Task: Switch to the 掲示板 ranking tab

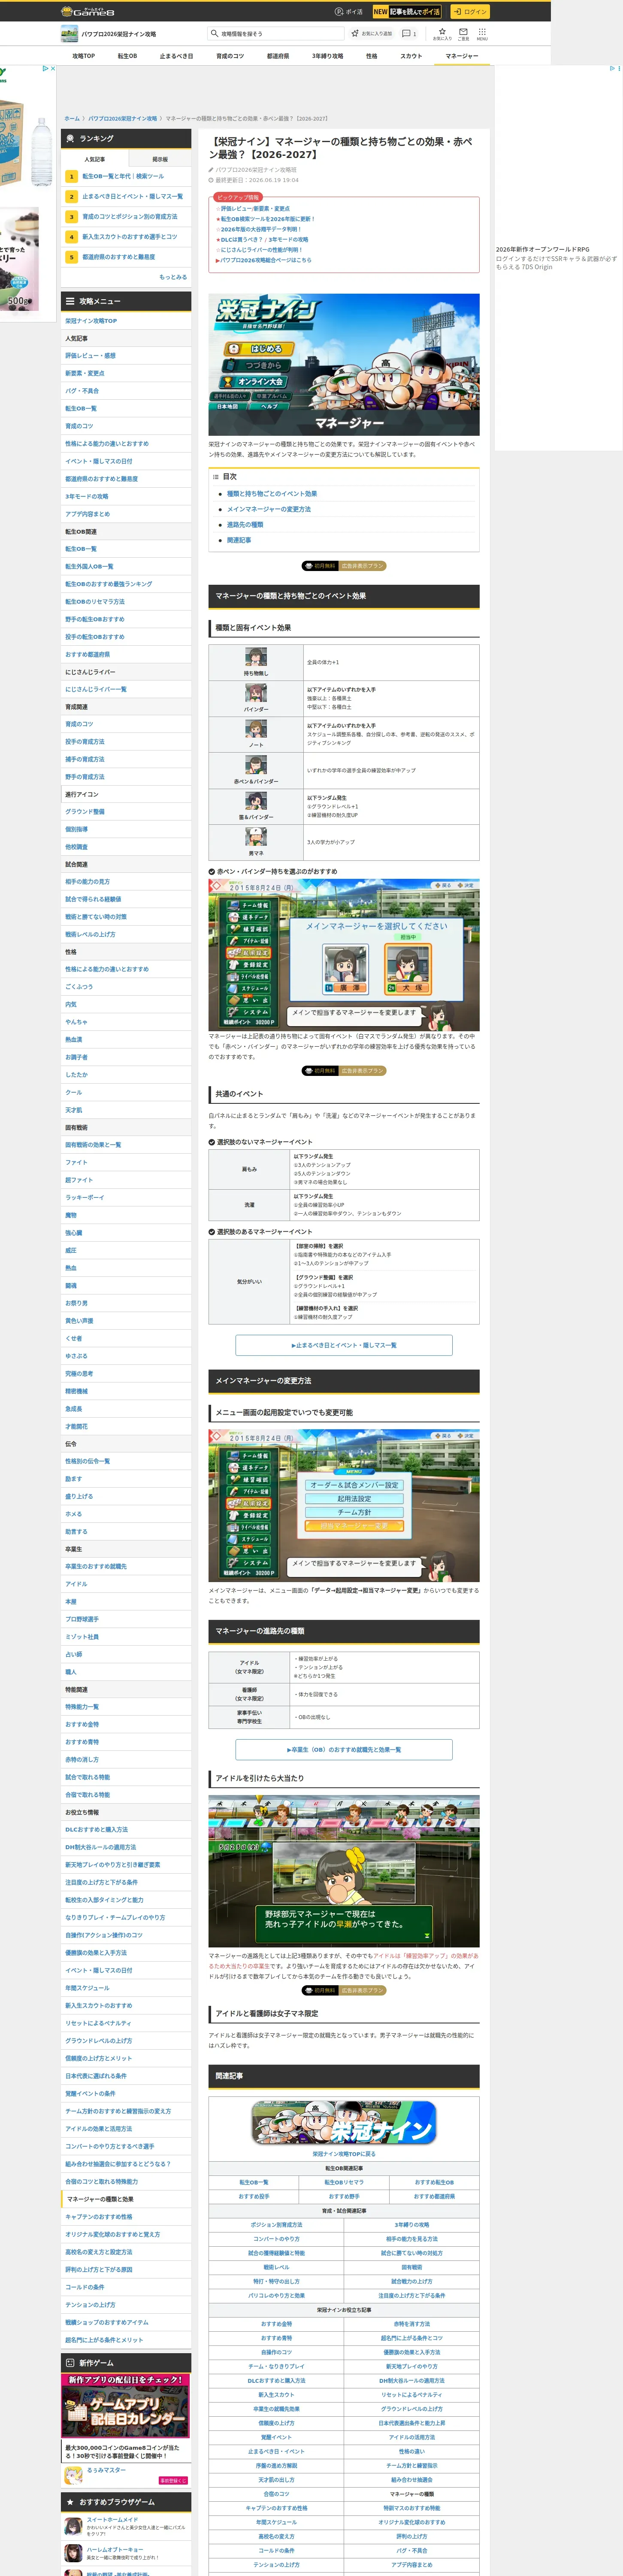Action: pos(160,159)
